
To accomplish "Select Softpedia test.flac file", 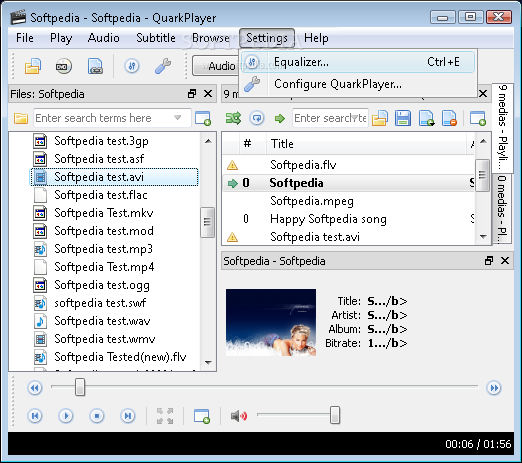I will click(x=101, y=195).
